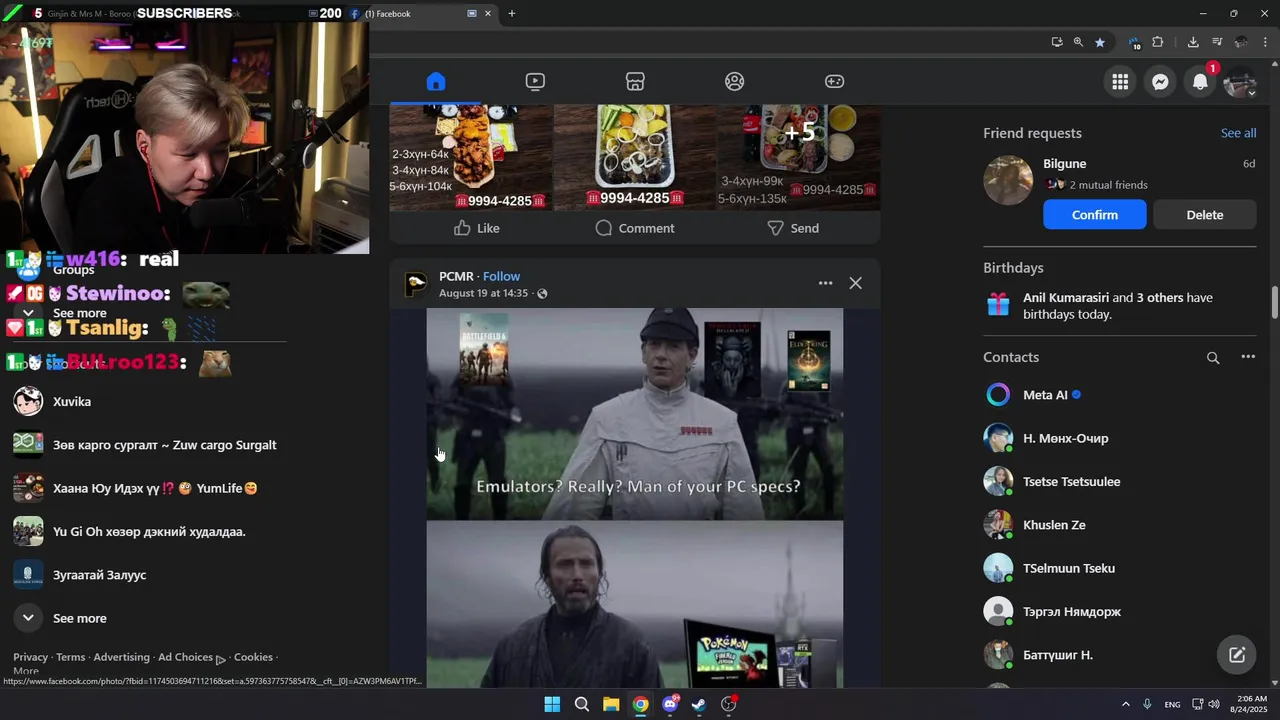Screen dimensions: 1280x720
Task: Open the Chrome Extensions puzzle icon
Action: point(1158,42)
